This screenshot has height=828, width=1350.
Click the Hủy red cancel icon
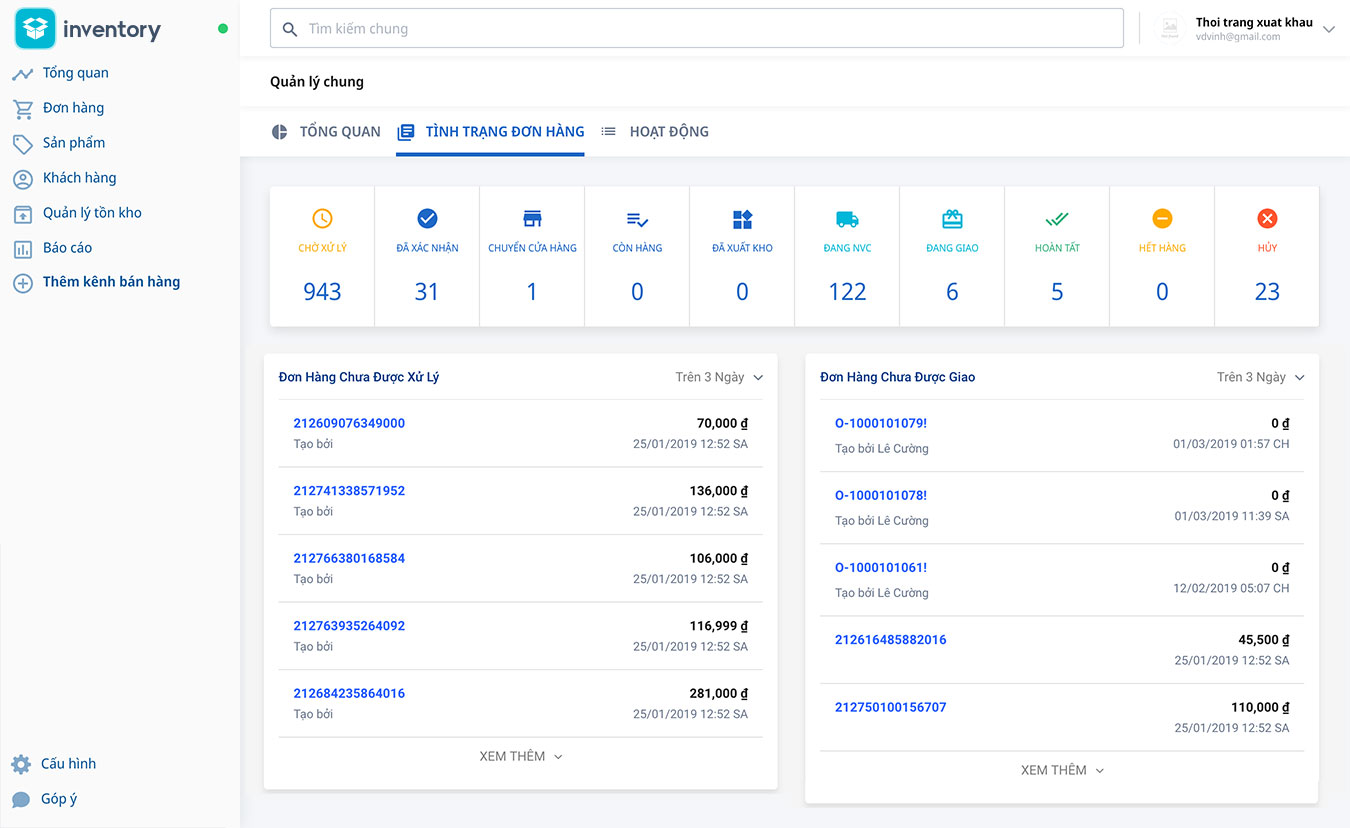(1267, 218)
